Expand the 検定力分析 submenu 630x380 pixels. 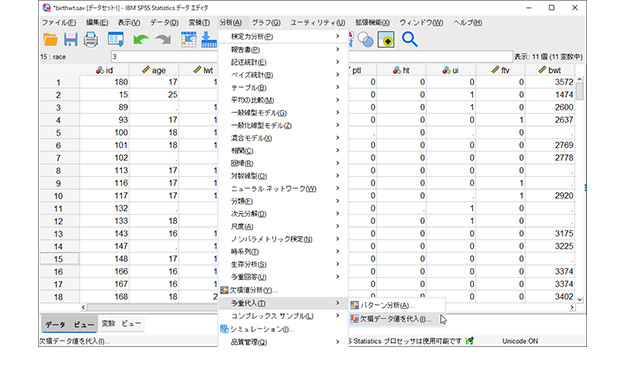tap(283, 37)
